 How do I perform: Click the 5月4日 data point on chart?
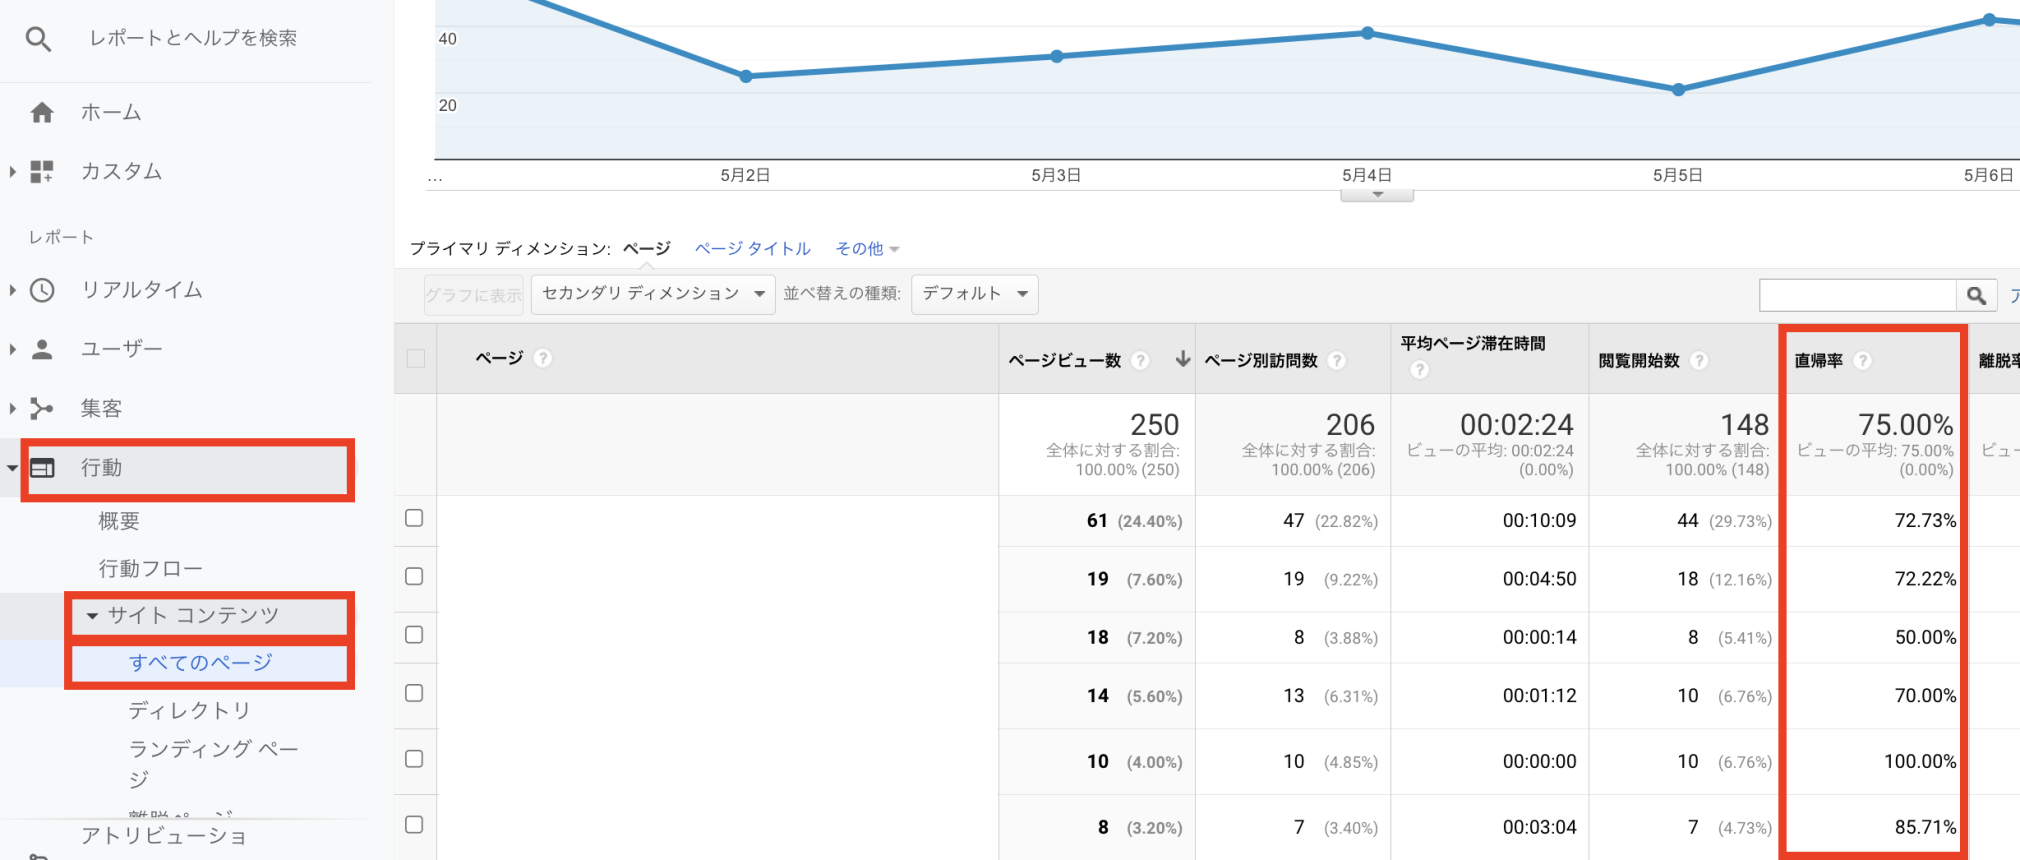[1368, 33]
